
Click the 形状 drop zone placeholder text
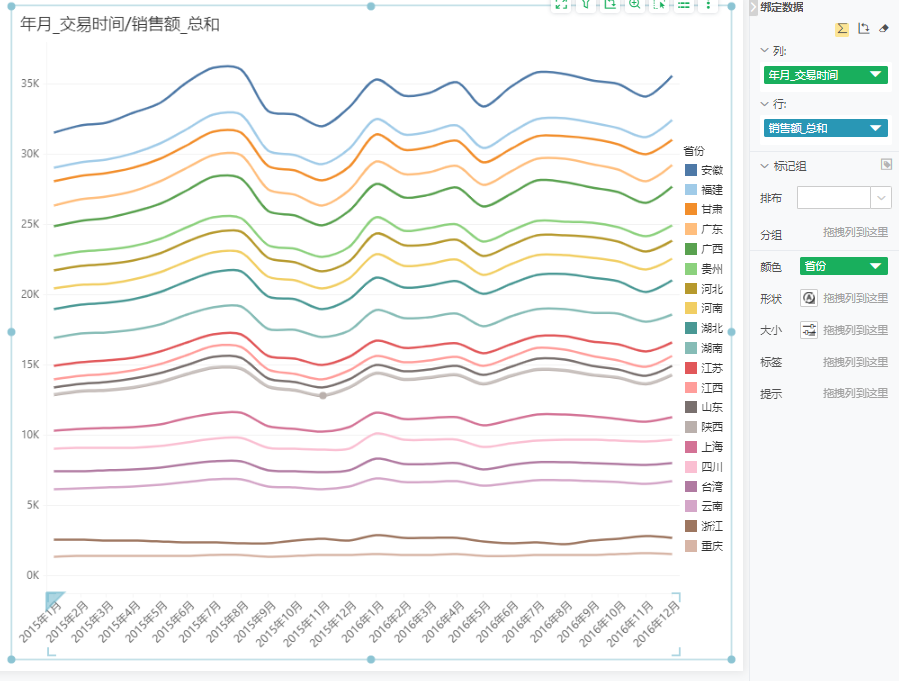coord(855,298)
